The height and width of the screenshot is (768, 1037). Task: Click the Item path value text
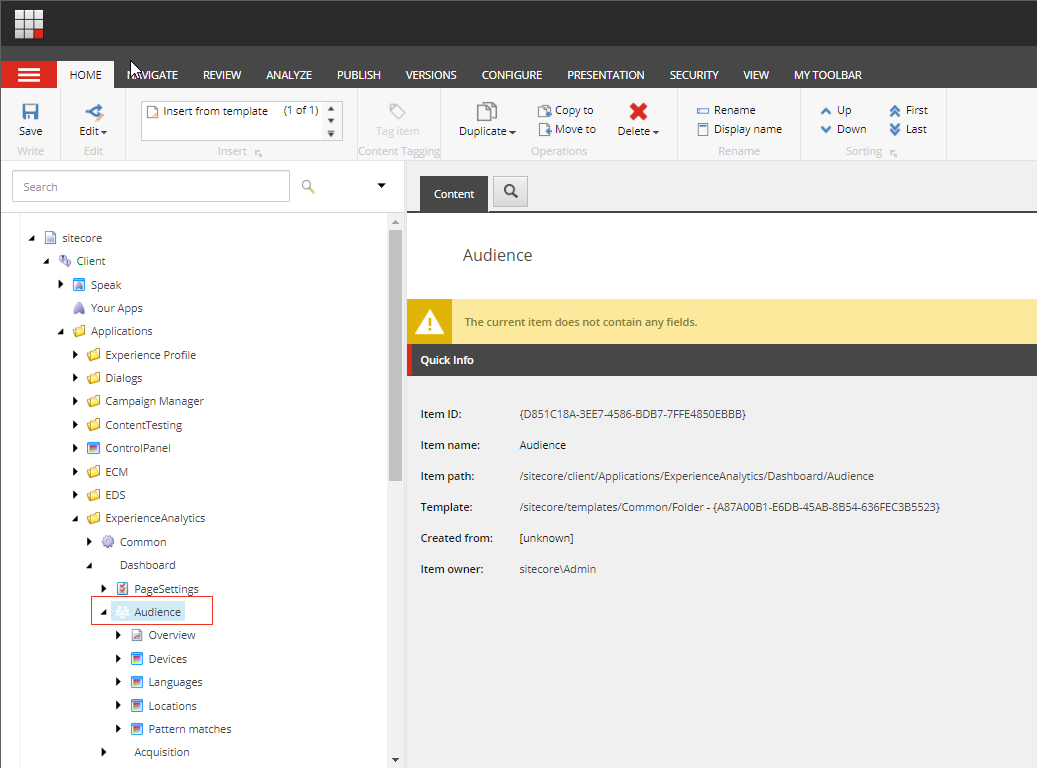click(x=696, y=476)
